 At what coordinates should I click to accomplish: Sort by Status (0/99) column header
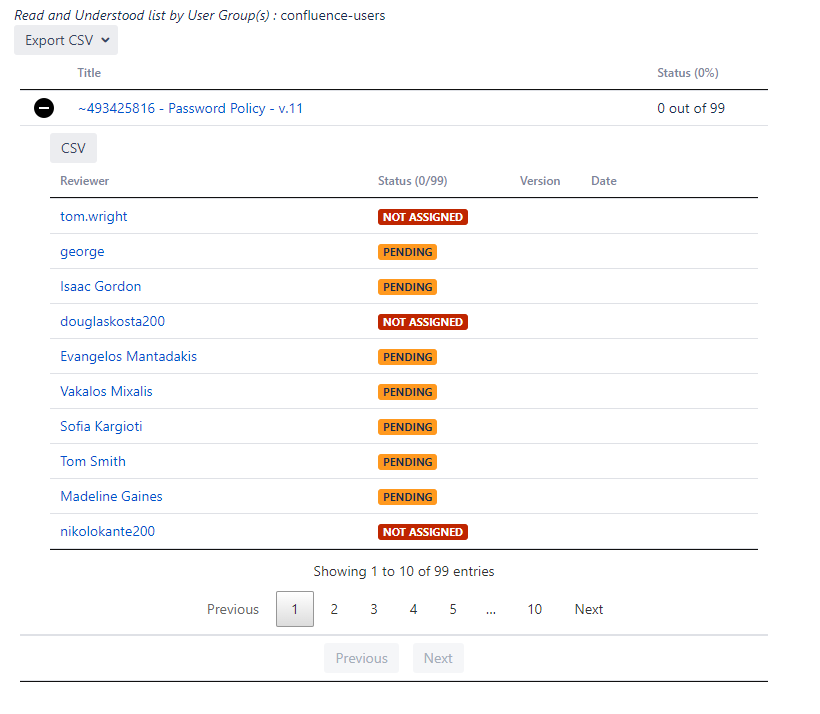(x=412, y=181)
